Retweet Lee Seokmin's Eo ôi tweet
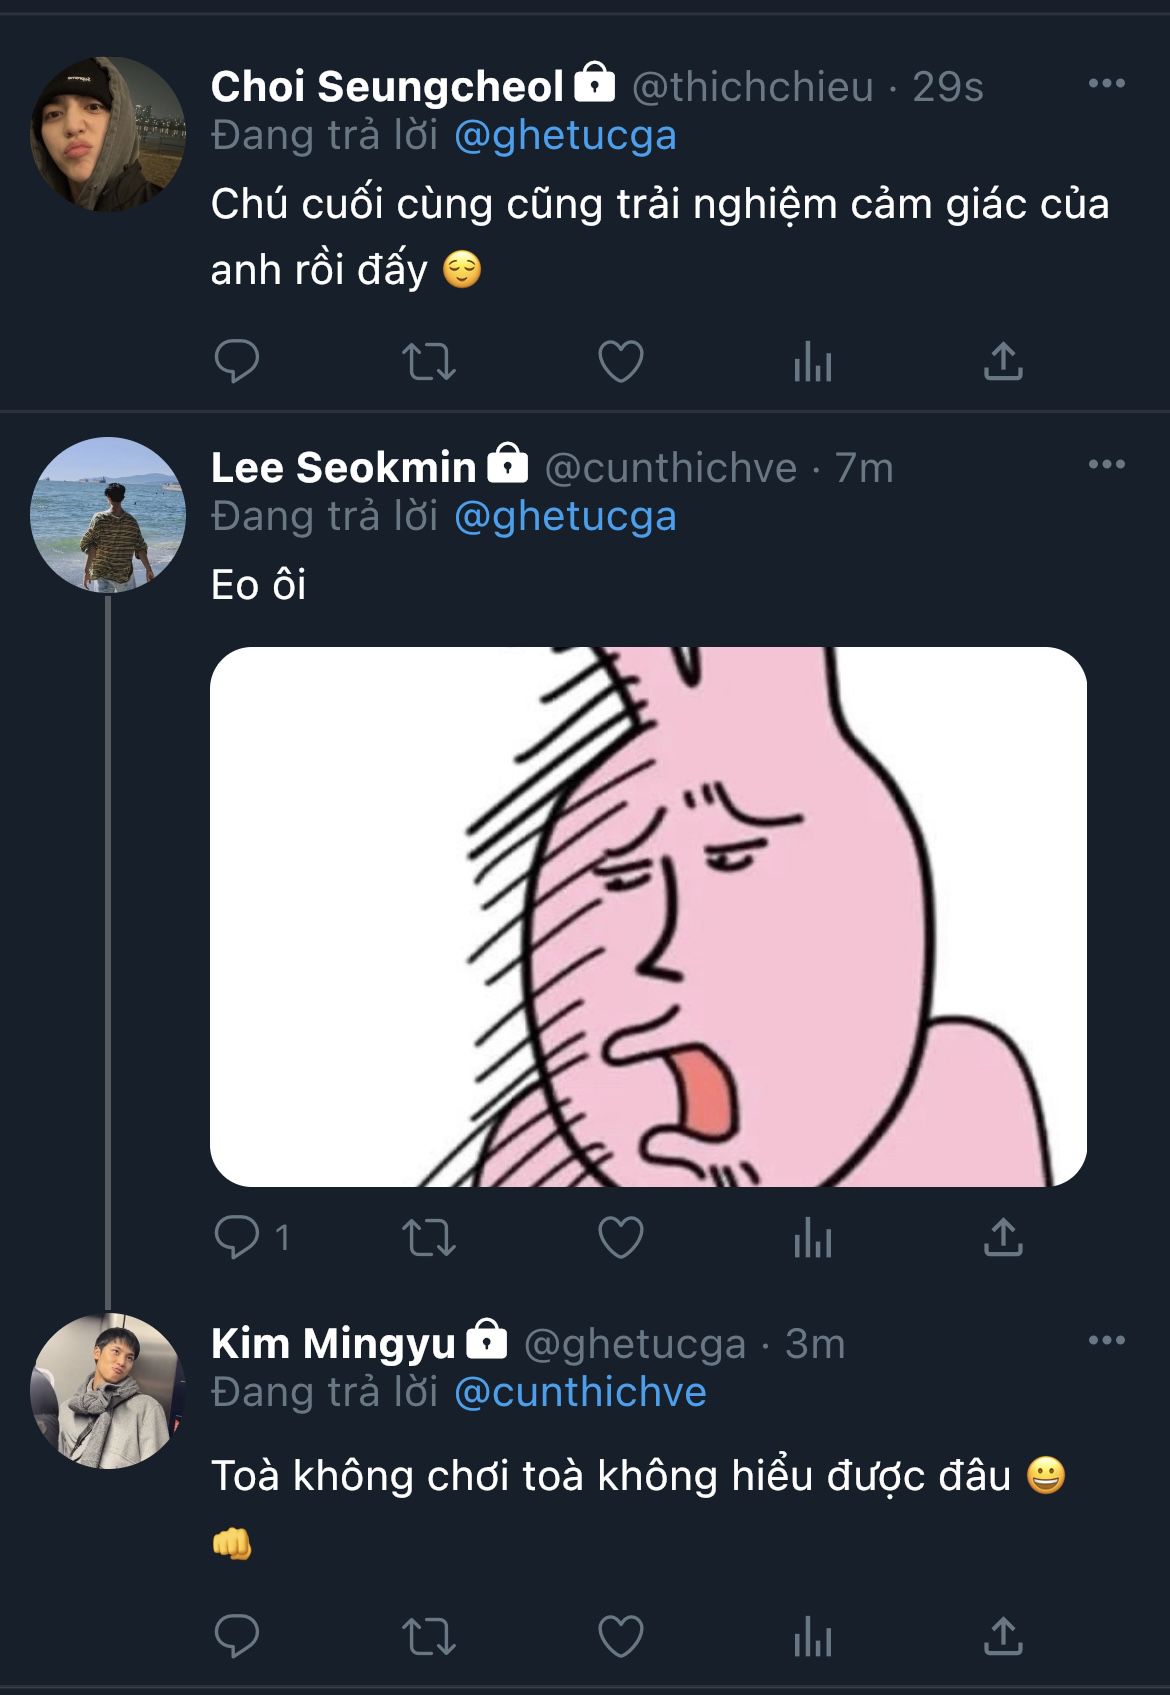The width and height of the screenshot is (1170, 1695). coord(429,1237)
